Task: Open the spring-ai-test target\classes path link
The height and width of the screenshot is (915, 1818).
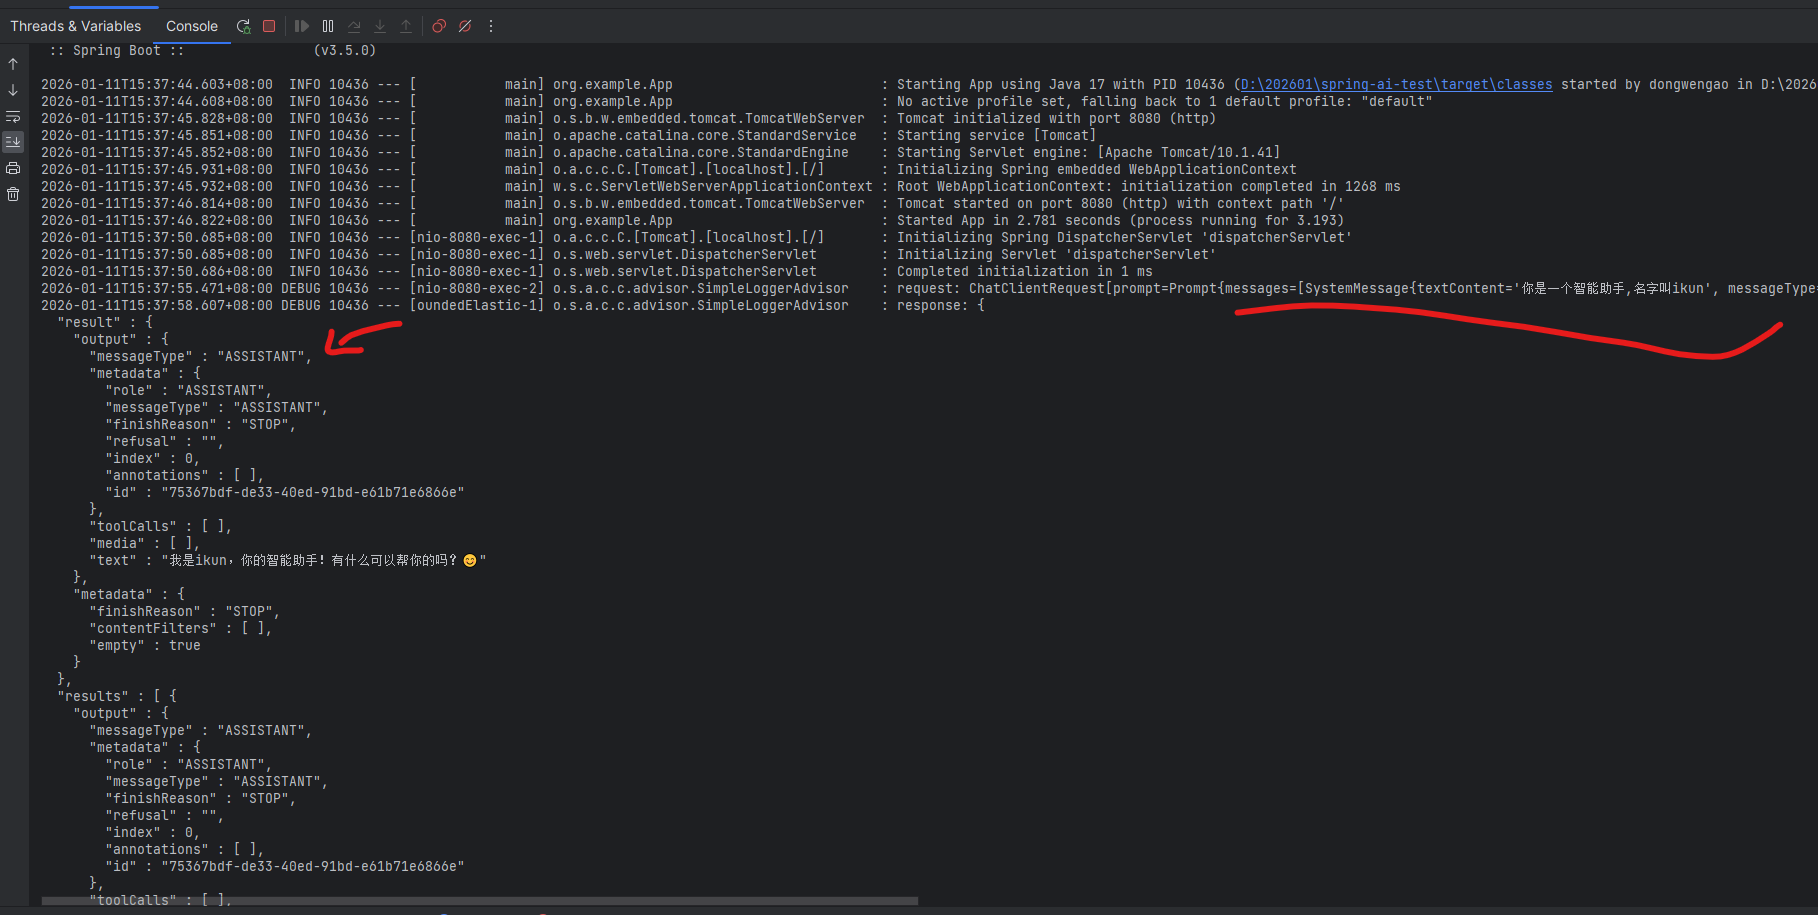Action: (1397, 85)
